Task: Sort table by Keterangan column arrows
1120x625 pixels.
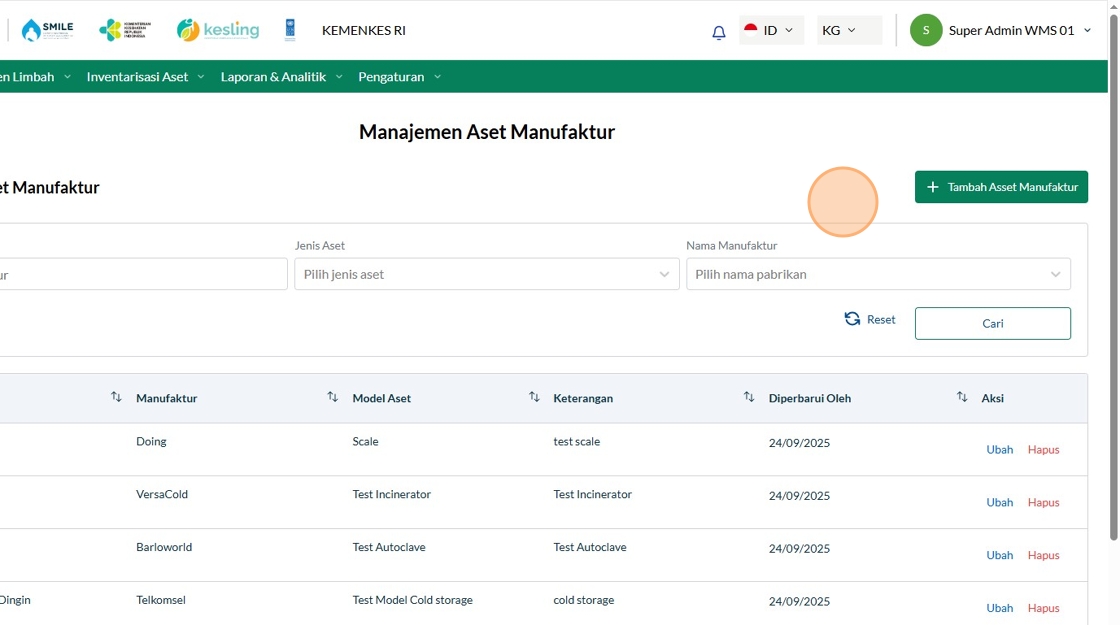Action: (749, 397)
